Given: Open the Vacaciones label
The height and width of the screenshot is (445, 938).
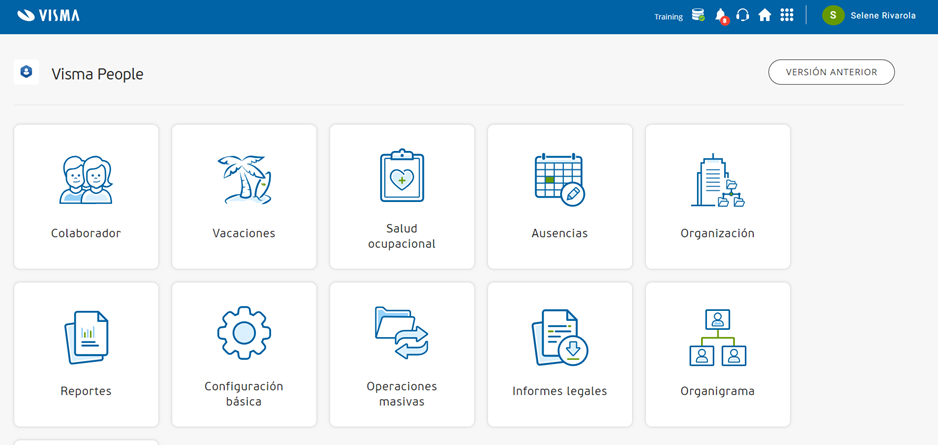Looking at the screenshot, I should tap(244, 233).
